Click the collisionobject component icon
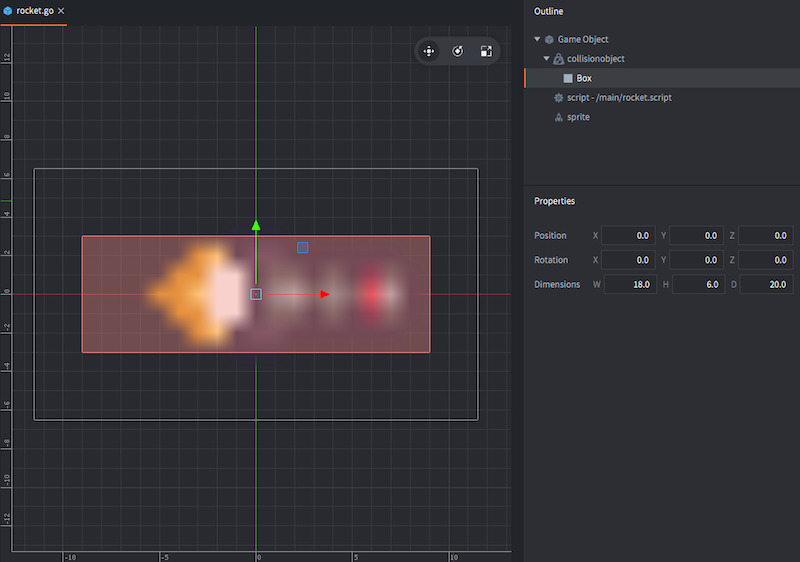800x562 pixels. [559, 59]
